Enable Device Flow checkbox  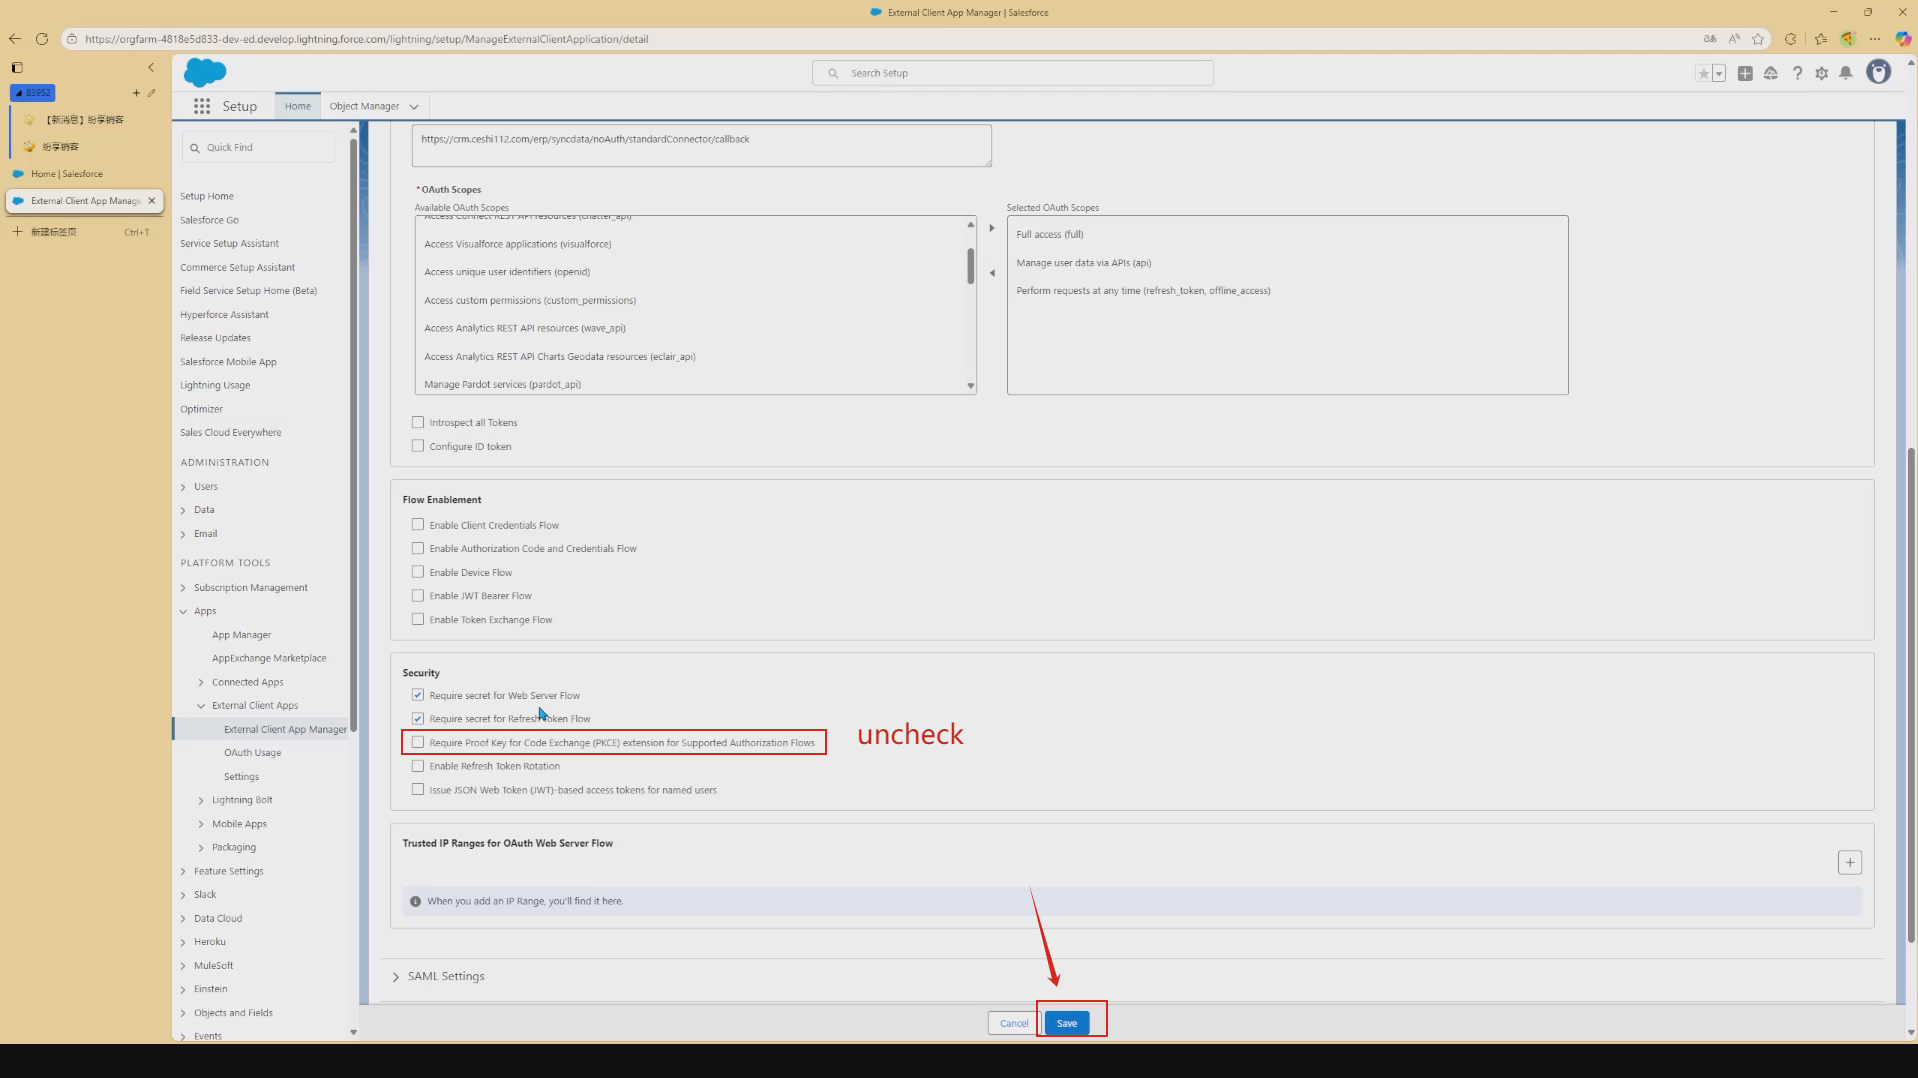(x=418, y=572)
